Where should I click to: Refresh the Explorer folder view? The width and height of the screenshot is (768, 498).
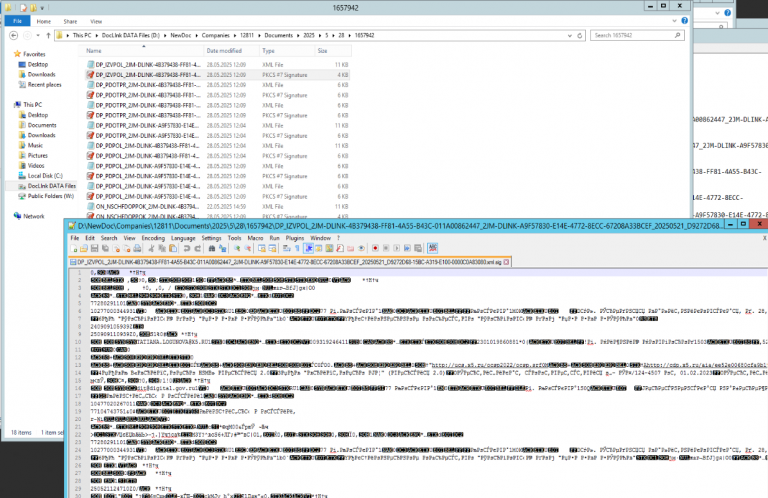579,35
